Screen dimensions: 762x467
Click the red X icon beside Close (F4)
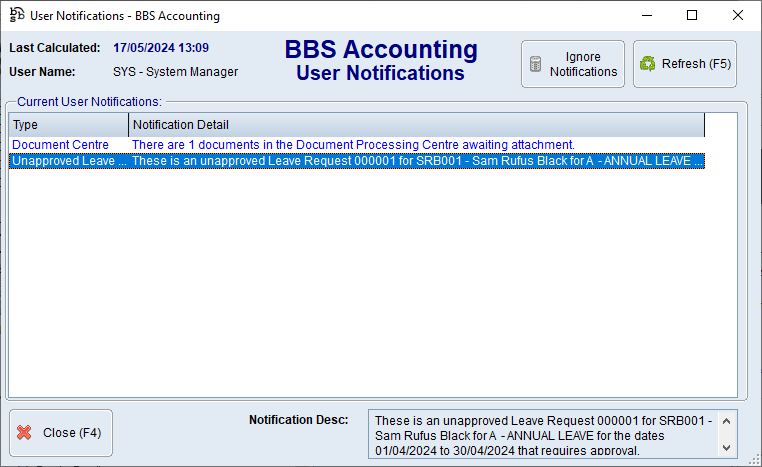pyautogui.click(x=25, y=433)
